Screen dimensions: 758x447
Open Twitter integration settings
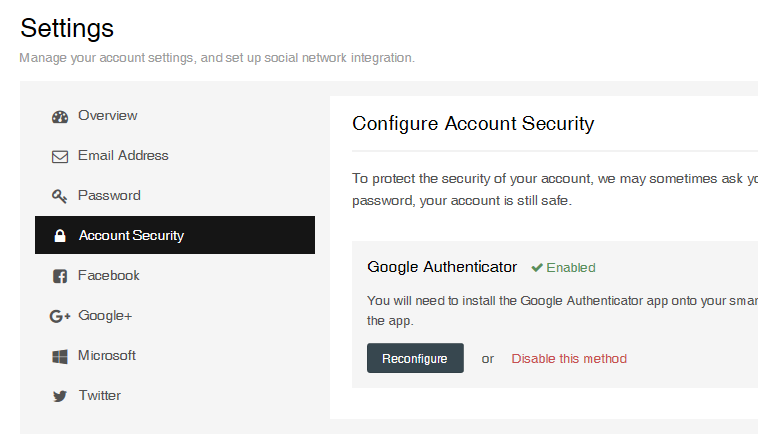(x=100, y=395)
